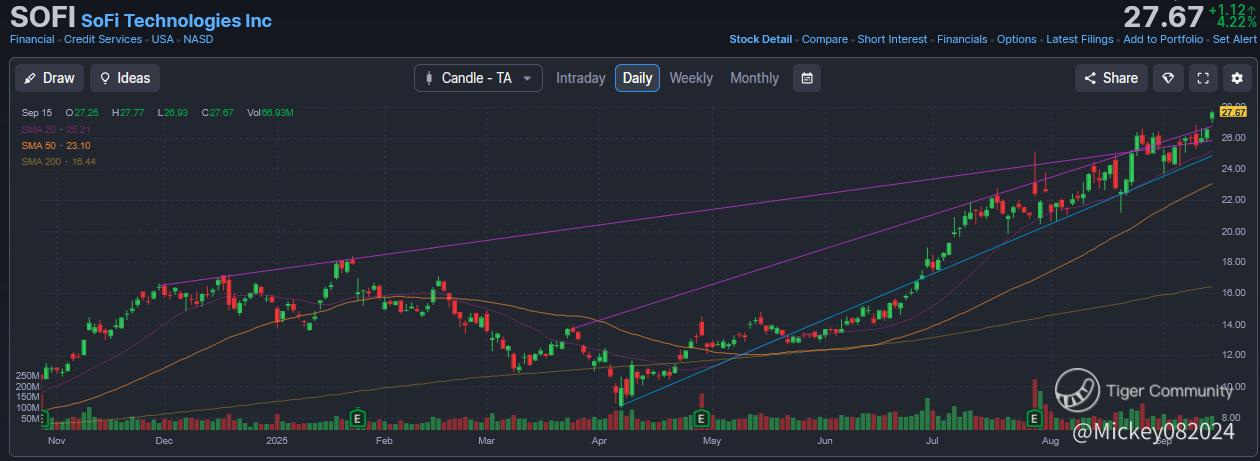The width and height of the screenshot is (1260, 461).
Task: Click the May earnings E marker
Action: 702,418
